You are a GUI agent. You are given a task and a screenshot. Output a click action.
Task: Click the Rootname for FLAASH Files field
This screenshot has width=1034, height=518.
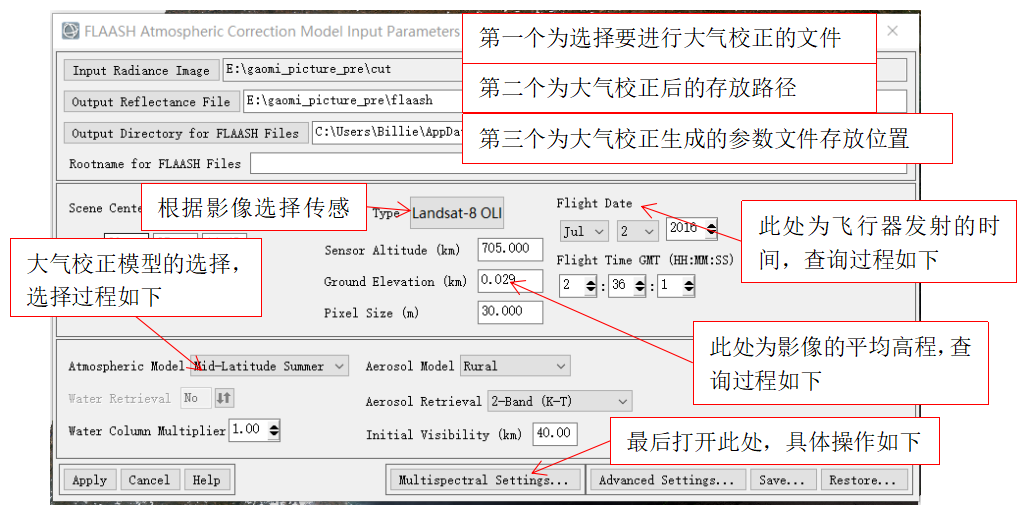click(x=578, y=163)
